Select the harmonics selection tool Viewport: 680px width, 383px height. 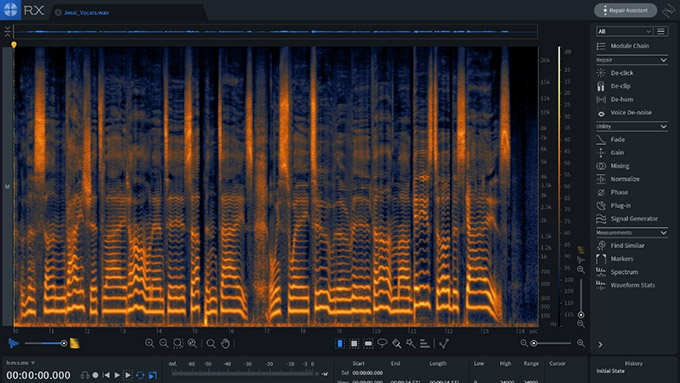[425, 344]
